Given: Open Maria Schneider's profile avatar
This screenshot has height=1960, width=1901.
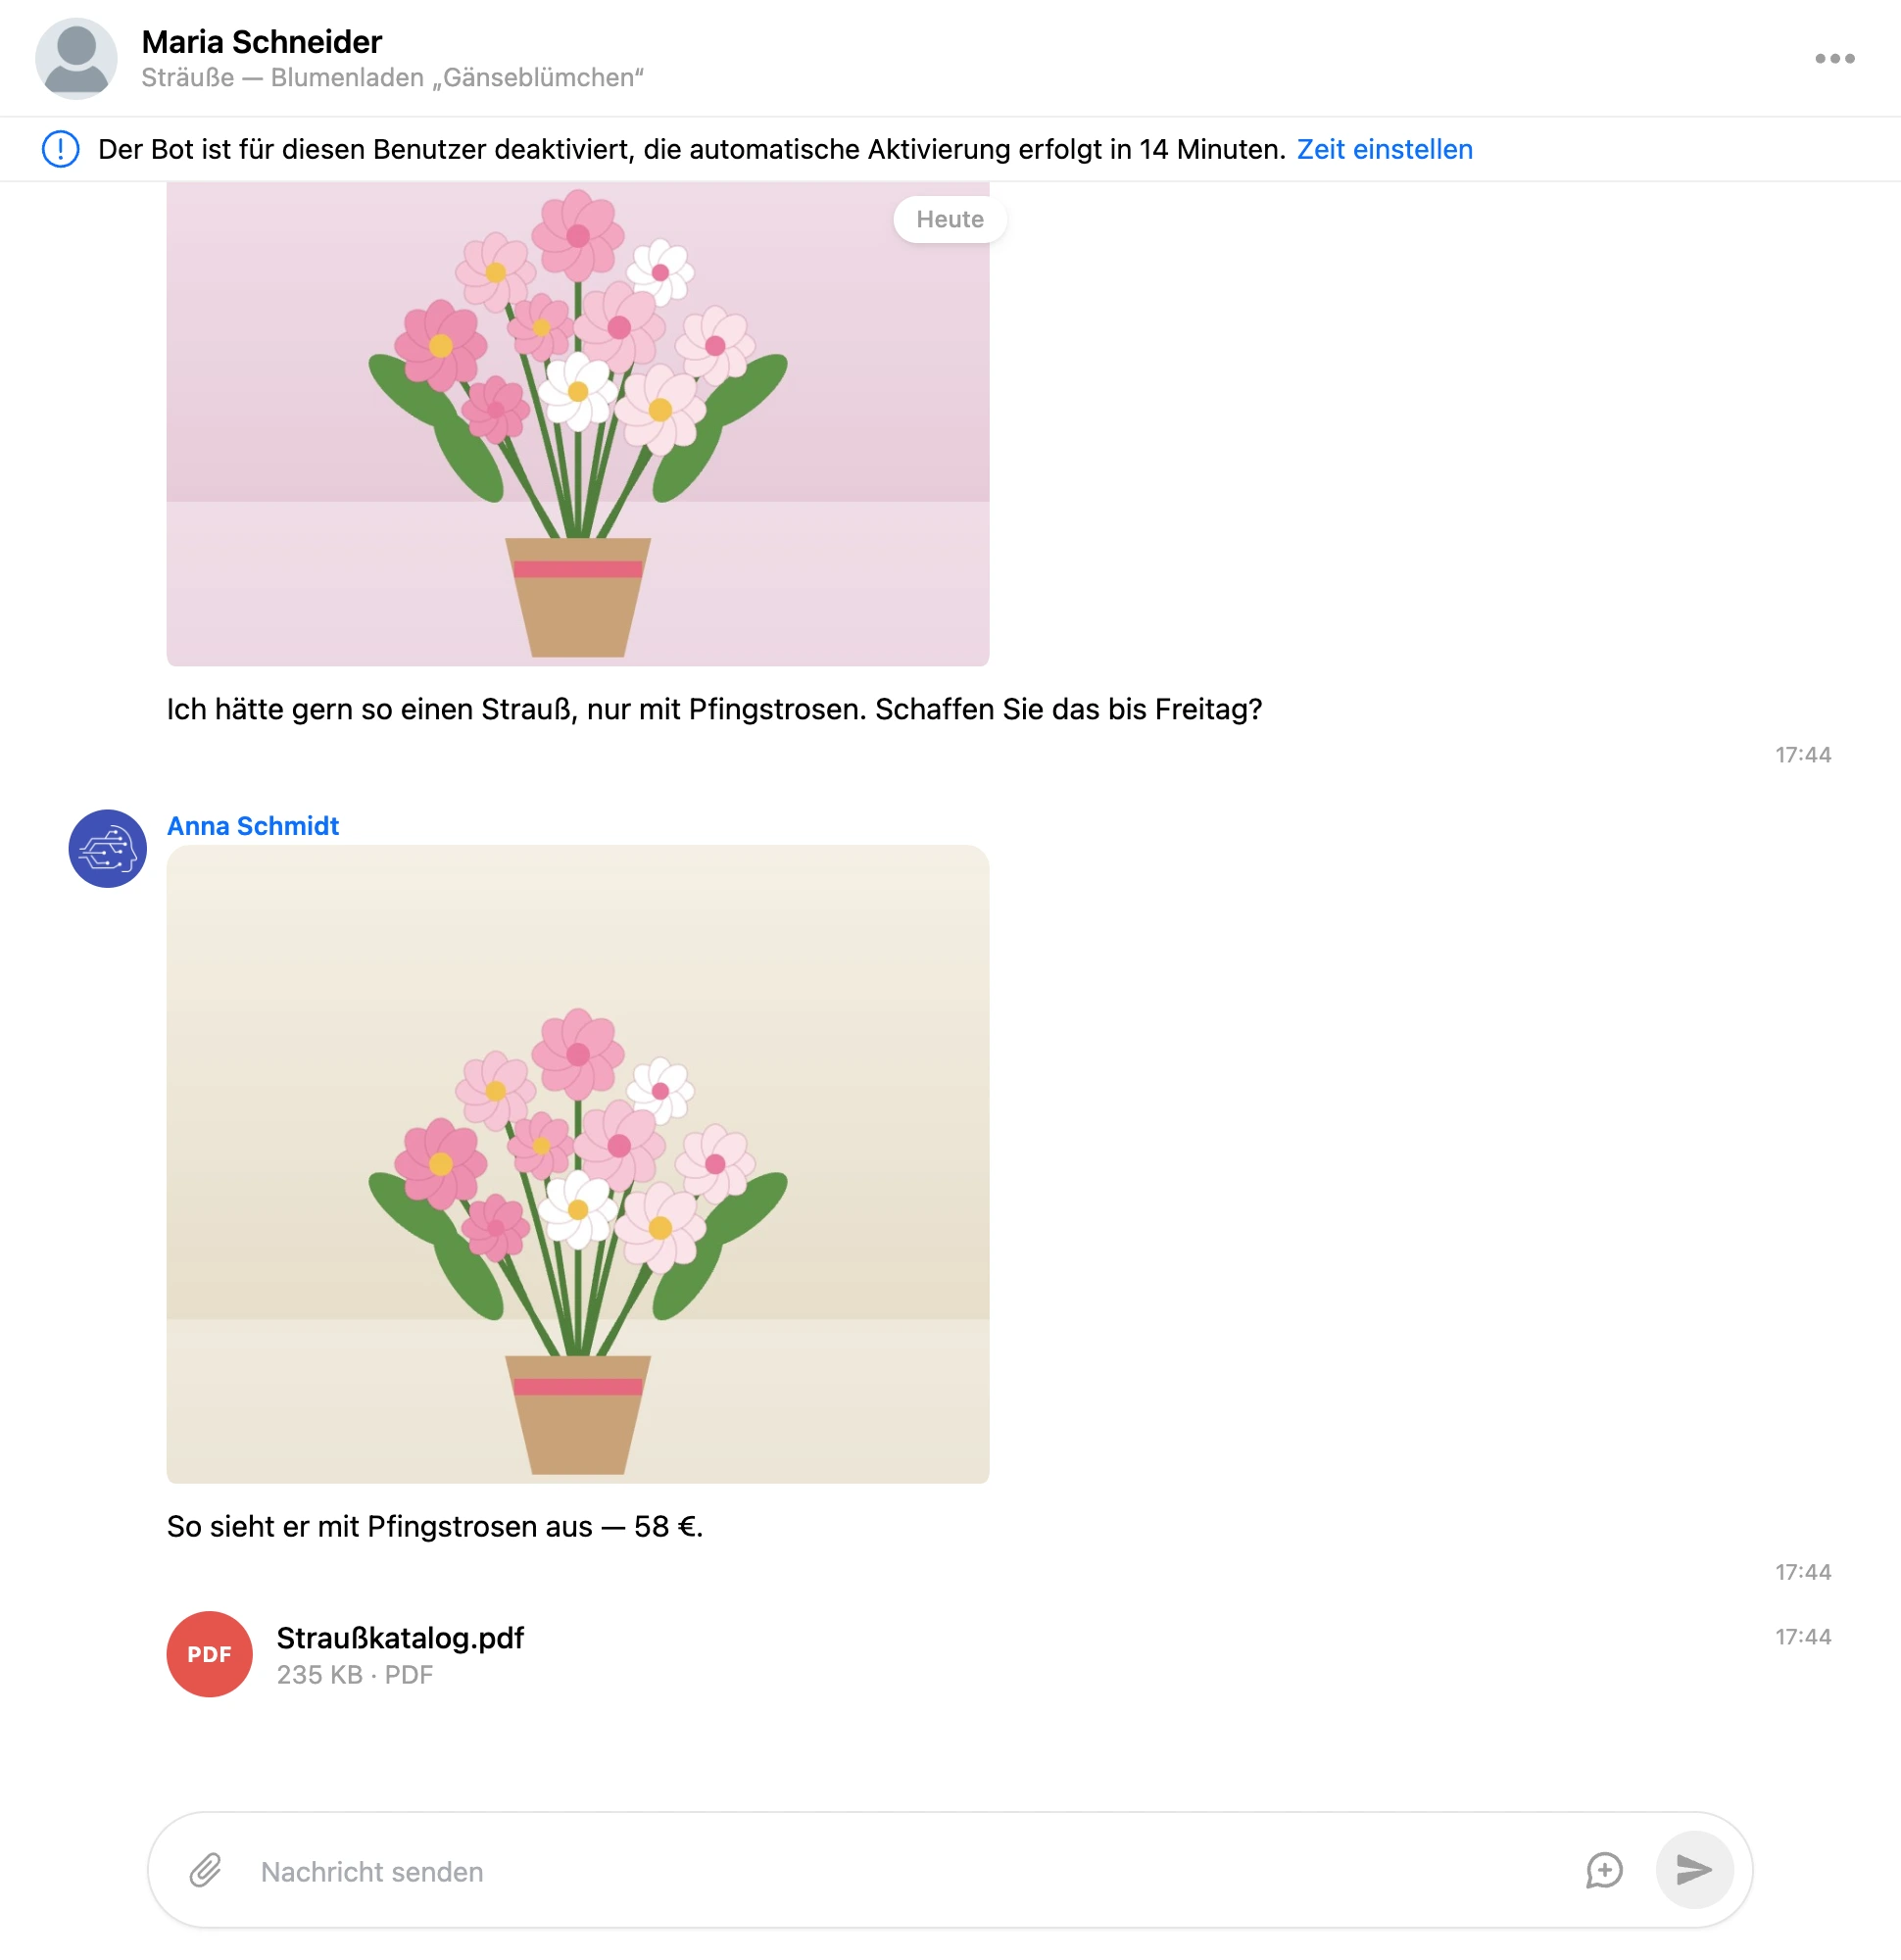Looking at the screenshot, I should 76,58.
